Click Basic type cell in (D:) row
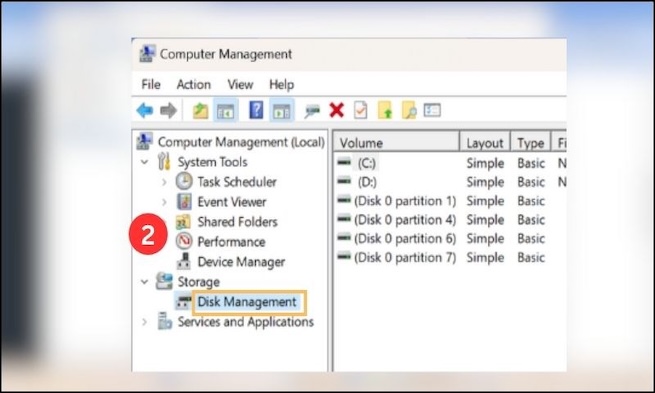655x393 pixels. 531,182
